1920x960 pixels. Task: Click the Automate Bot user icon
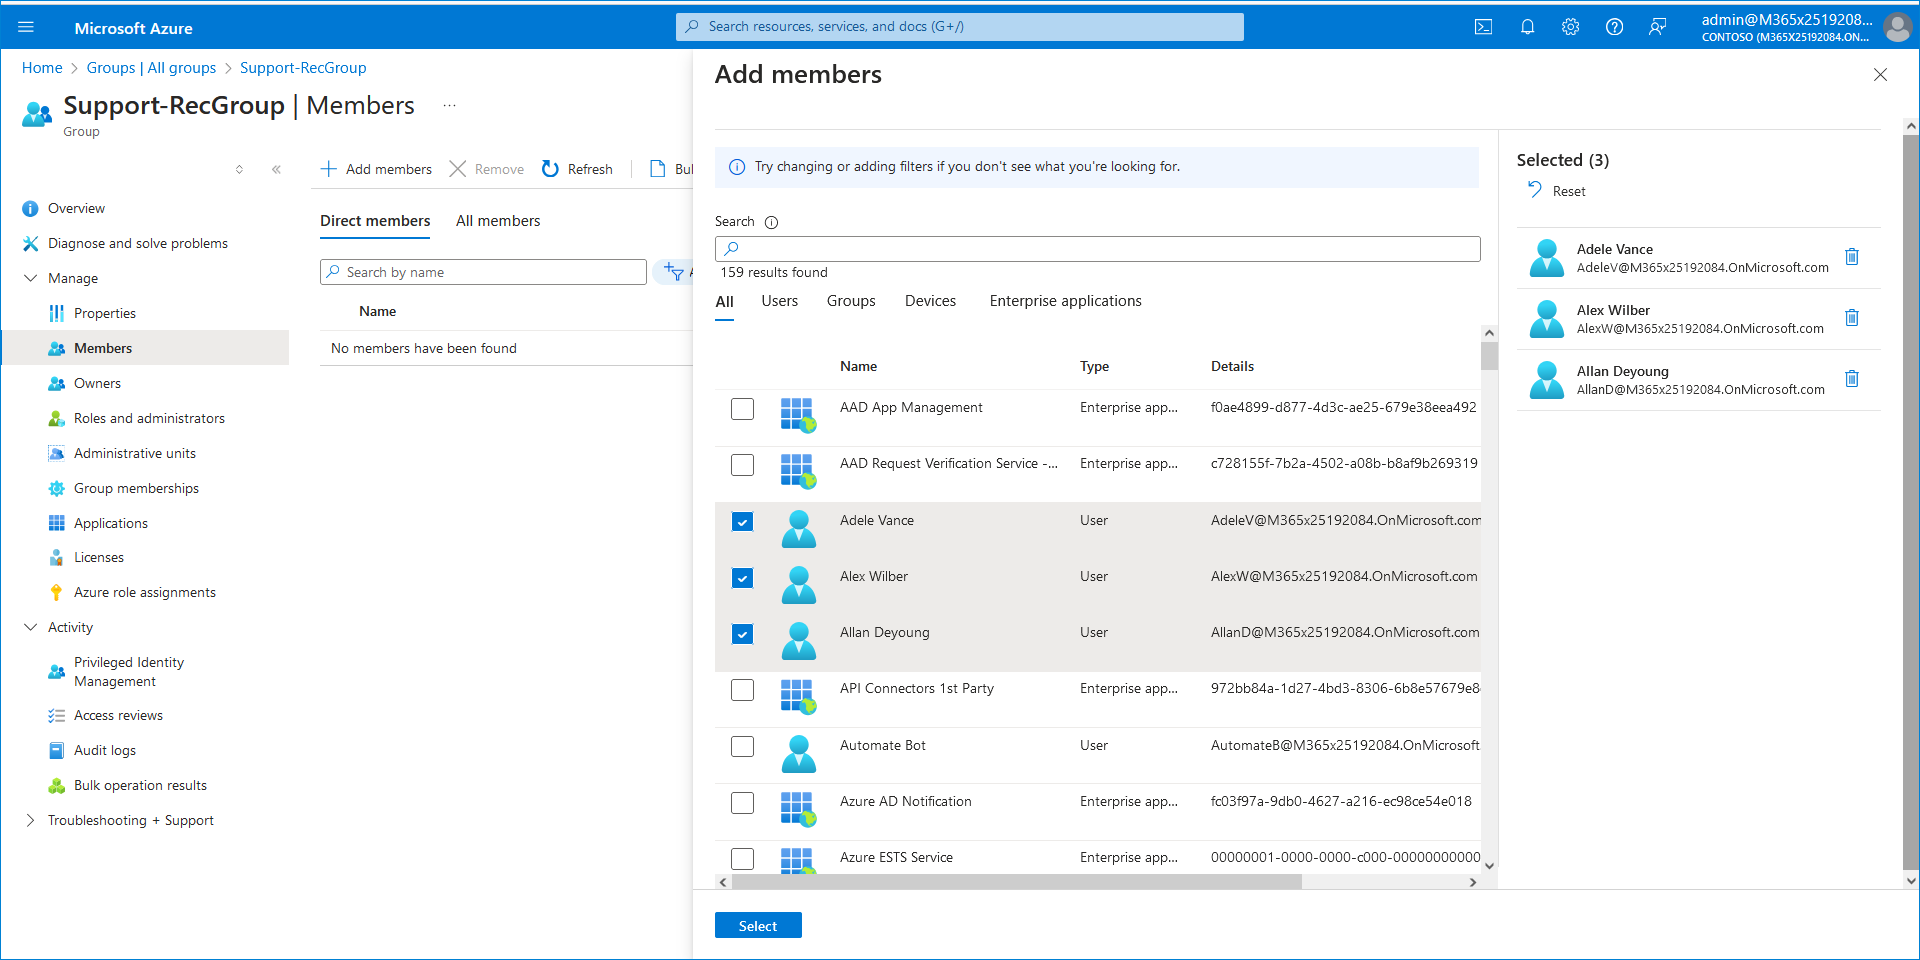point(798,753)
